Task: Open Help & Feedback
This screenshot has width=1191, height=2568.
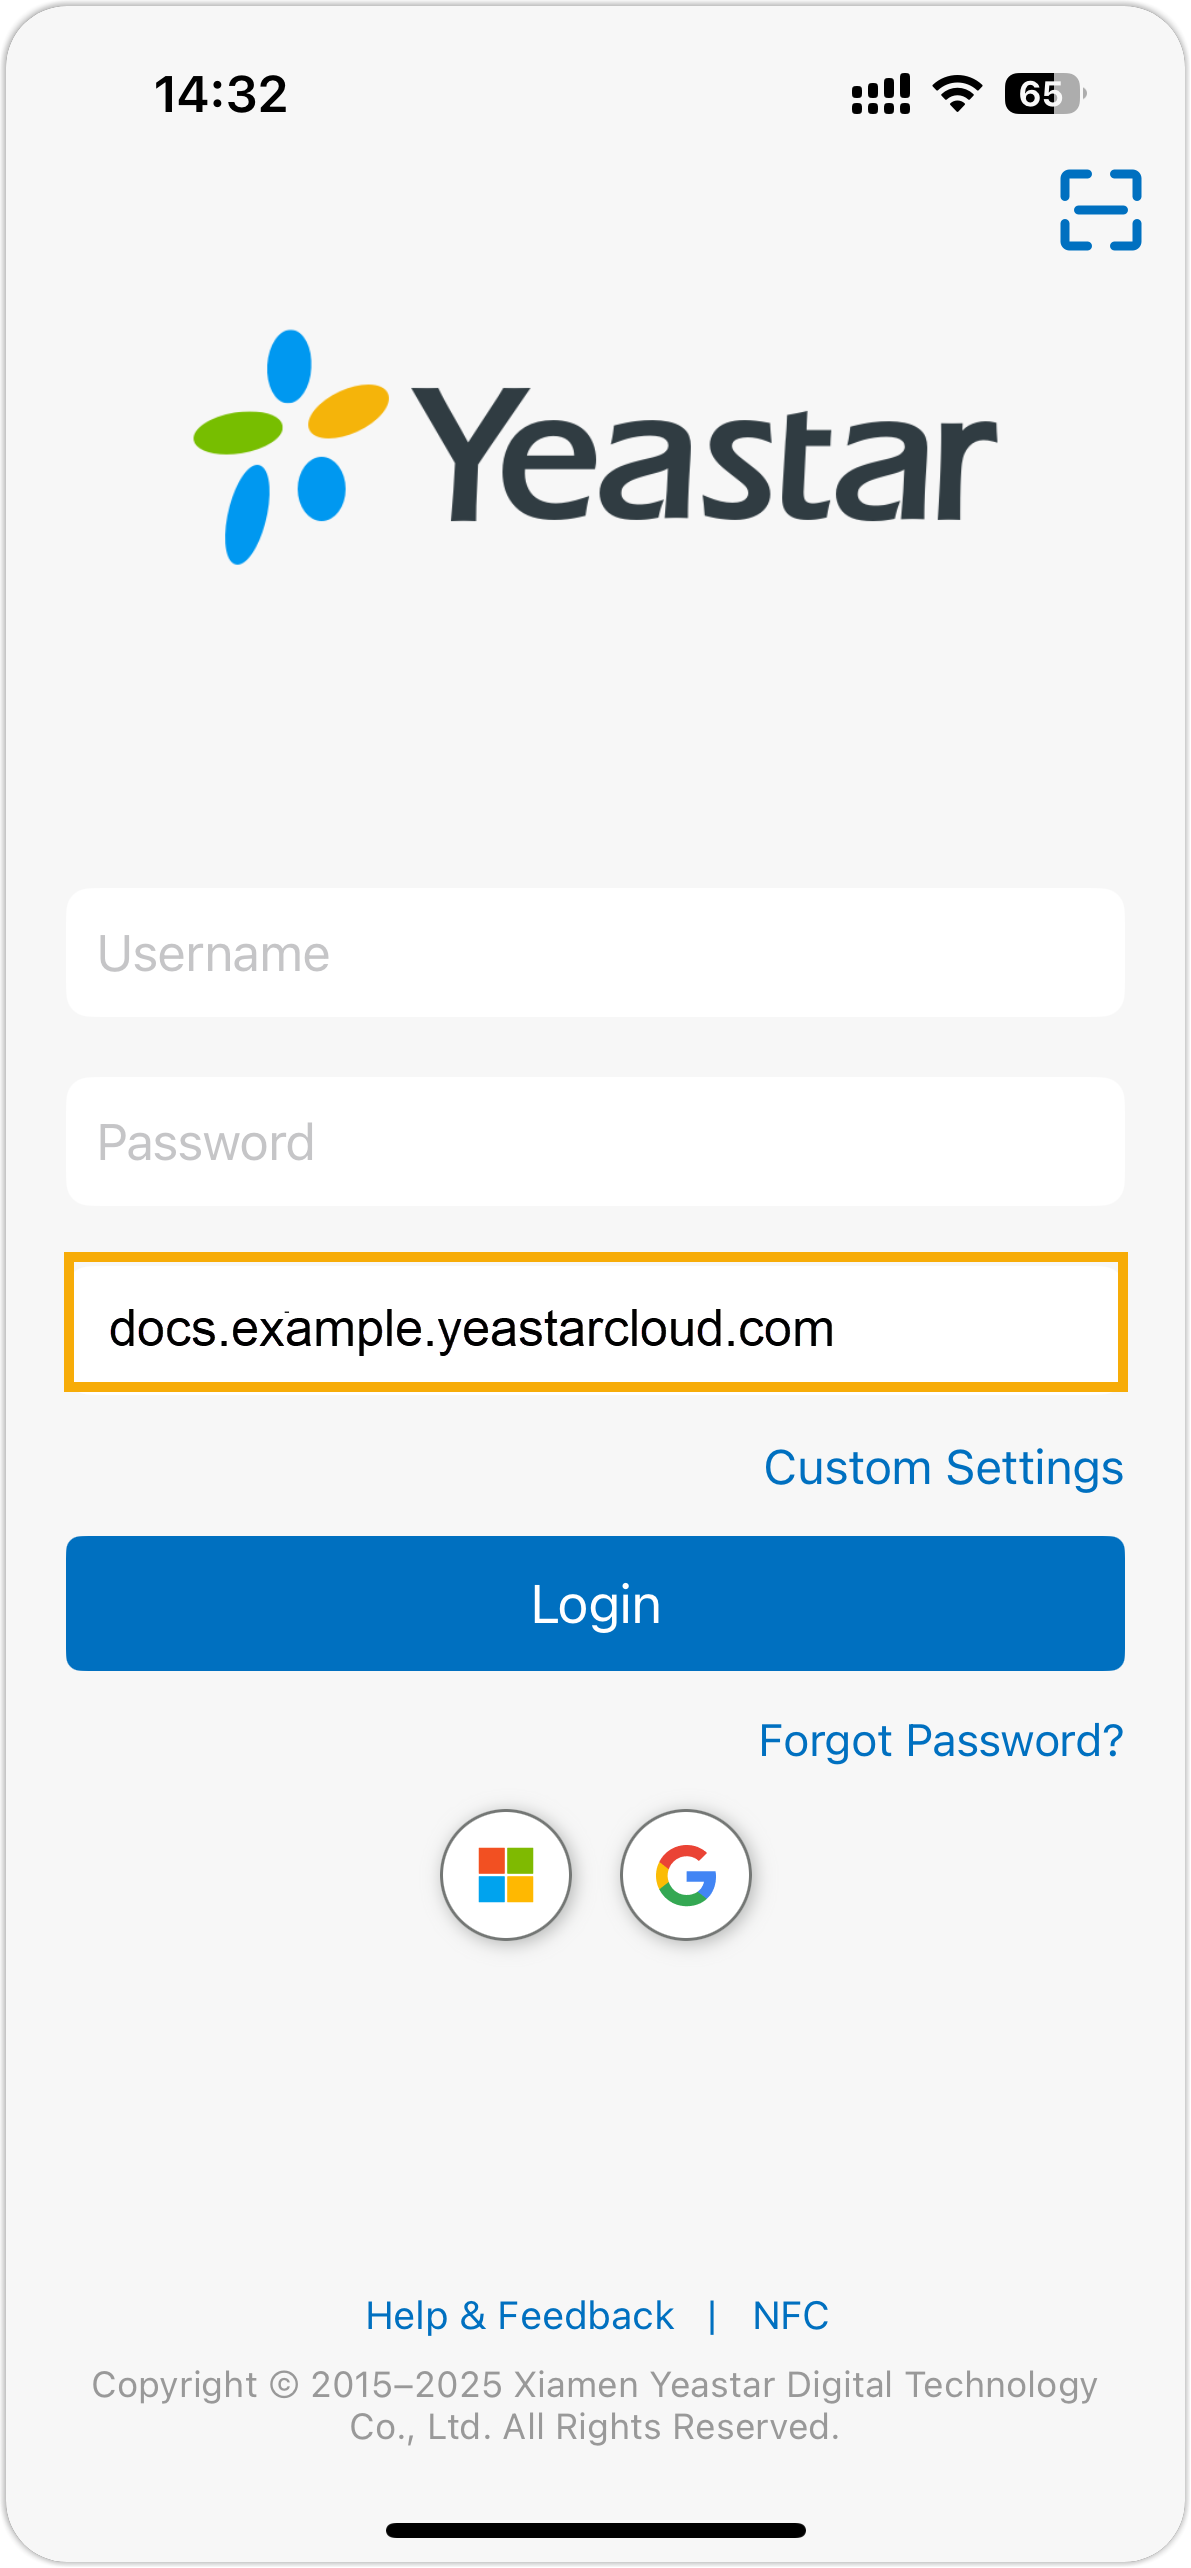Action: [x=520, y=2316]
